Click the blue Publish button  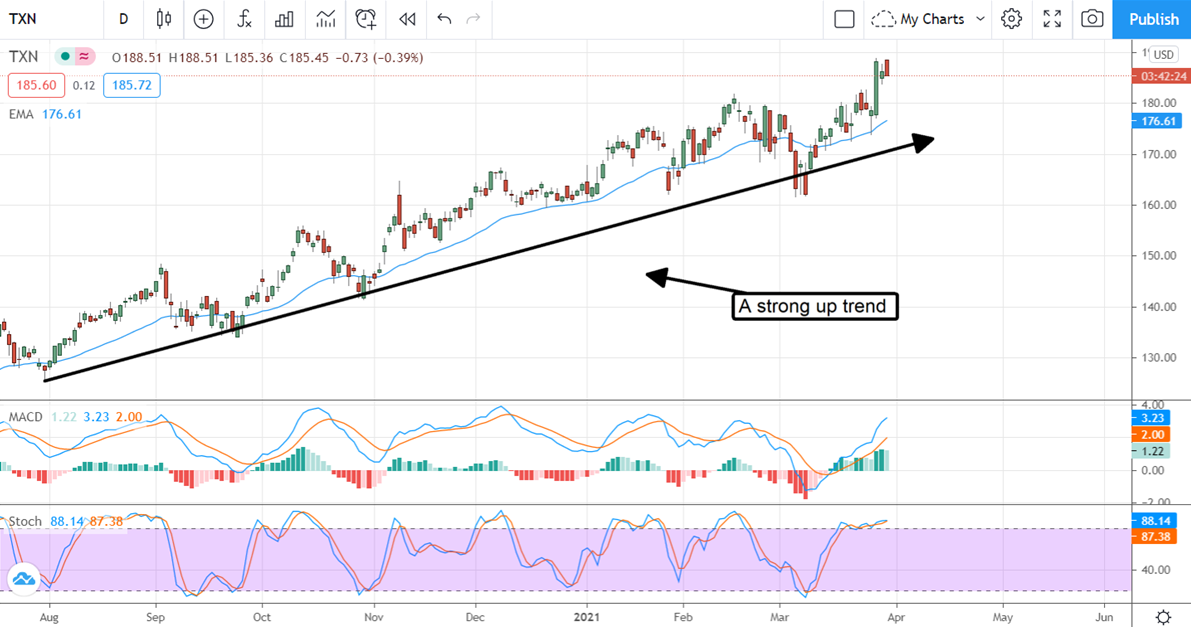(1152, 19)
